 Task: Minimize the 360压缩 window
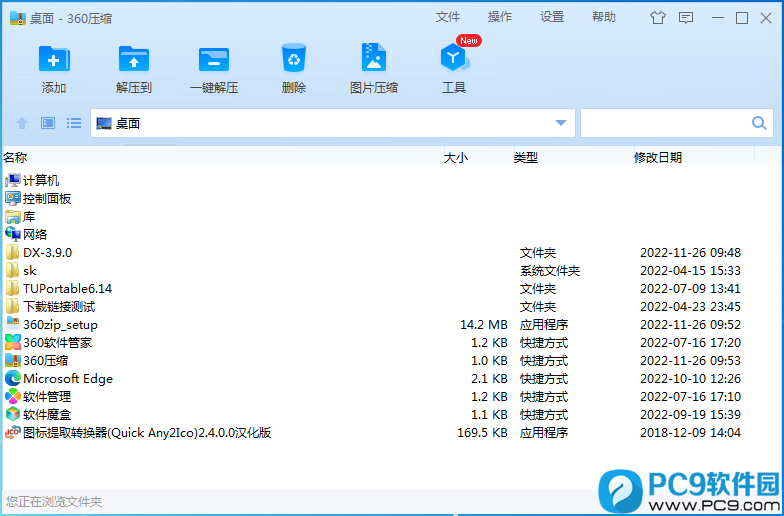(x=718, y=18)
